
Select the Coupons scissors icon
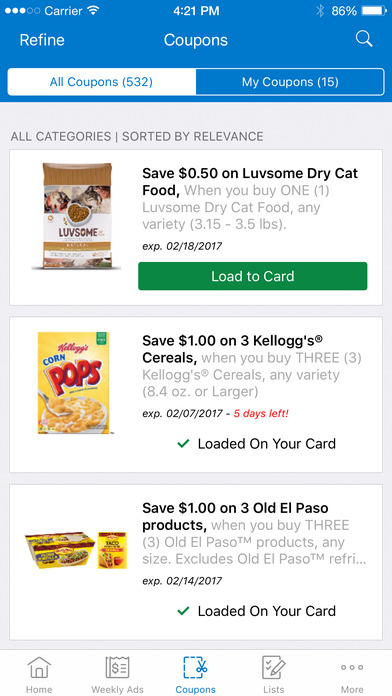coord(195,667)
